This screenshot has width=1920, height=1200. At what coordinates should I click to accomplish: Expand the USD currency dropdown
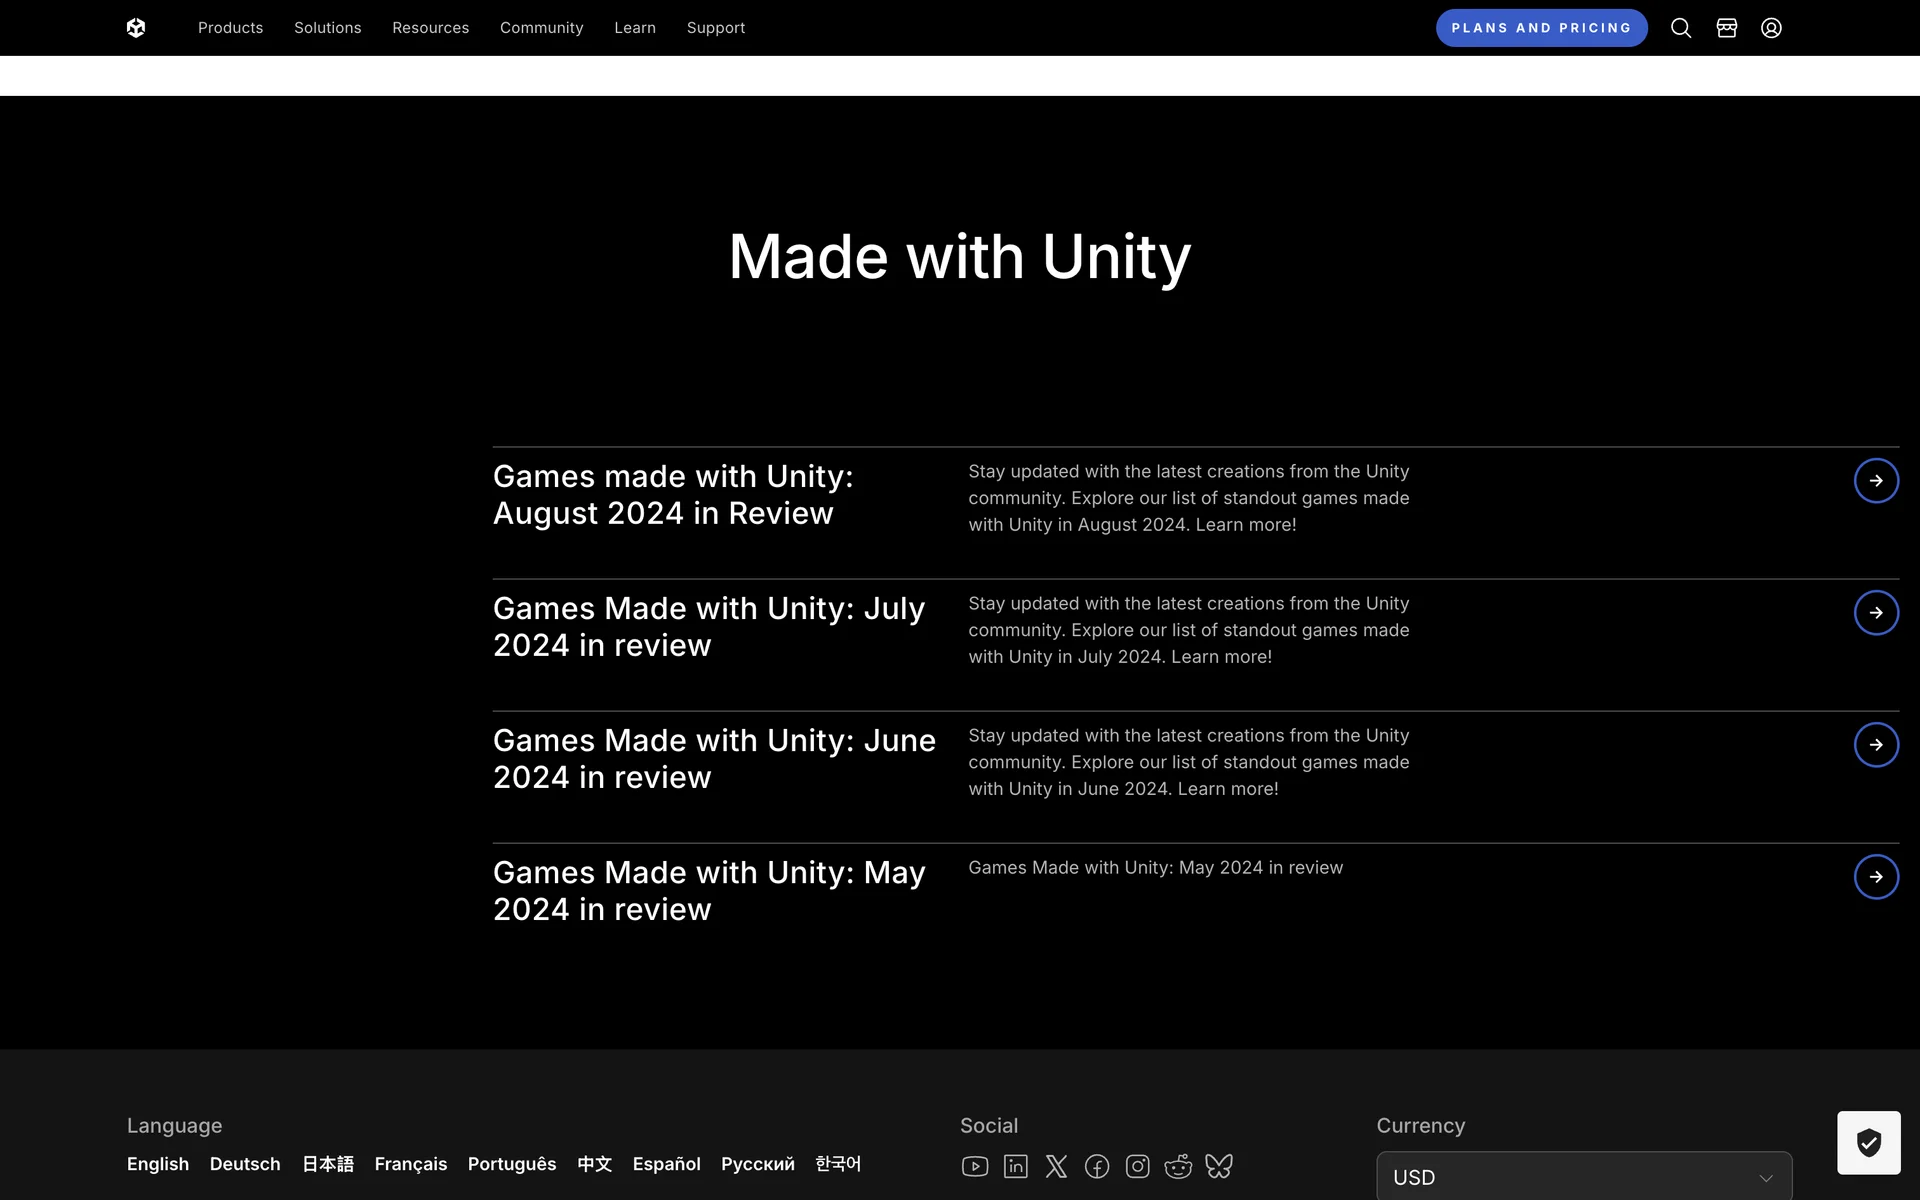(x=1584, y=1177)
